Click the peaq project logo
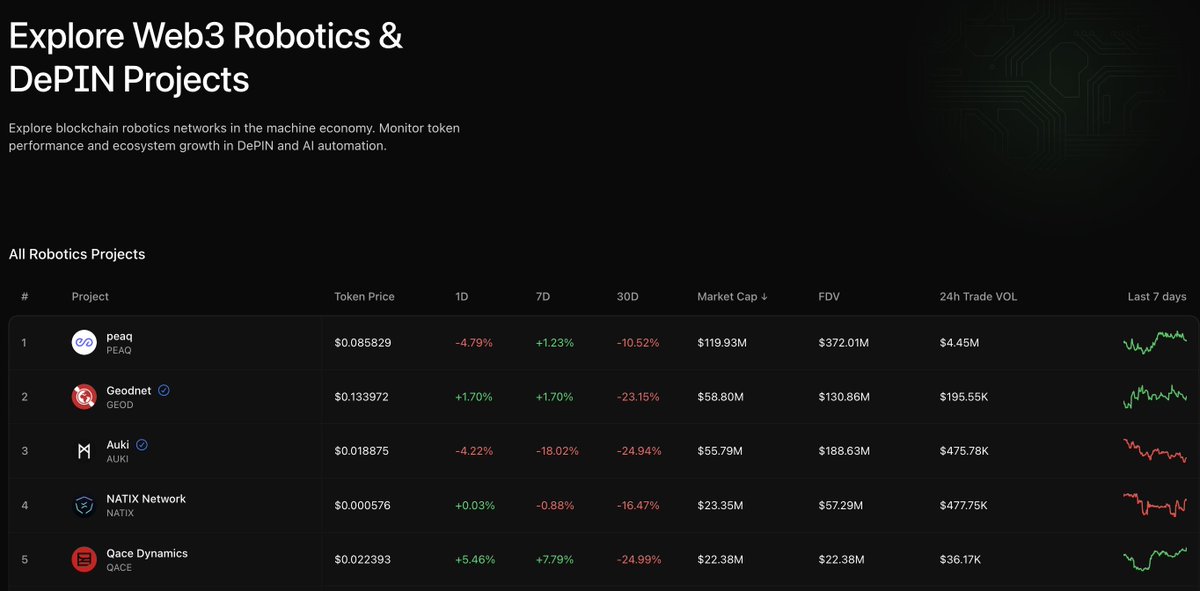Screen dimensions: 1200x591 tap(83, 342)
